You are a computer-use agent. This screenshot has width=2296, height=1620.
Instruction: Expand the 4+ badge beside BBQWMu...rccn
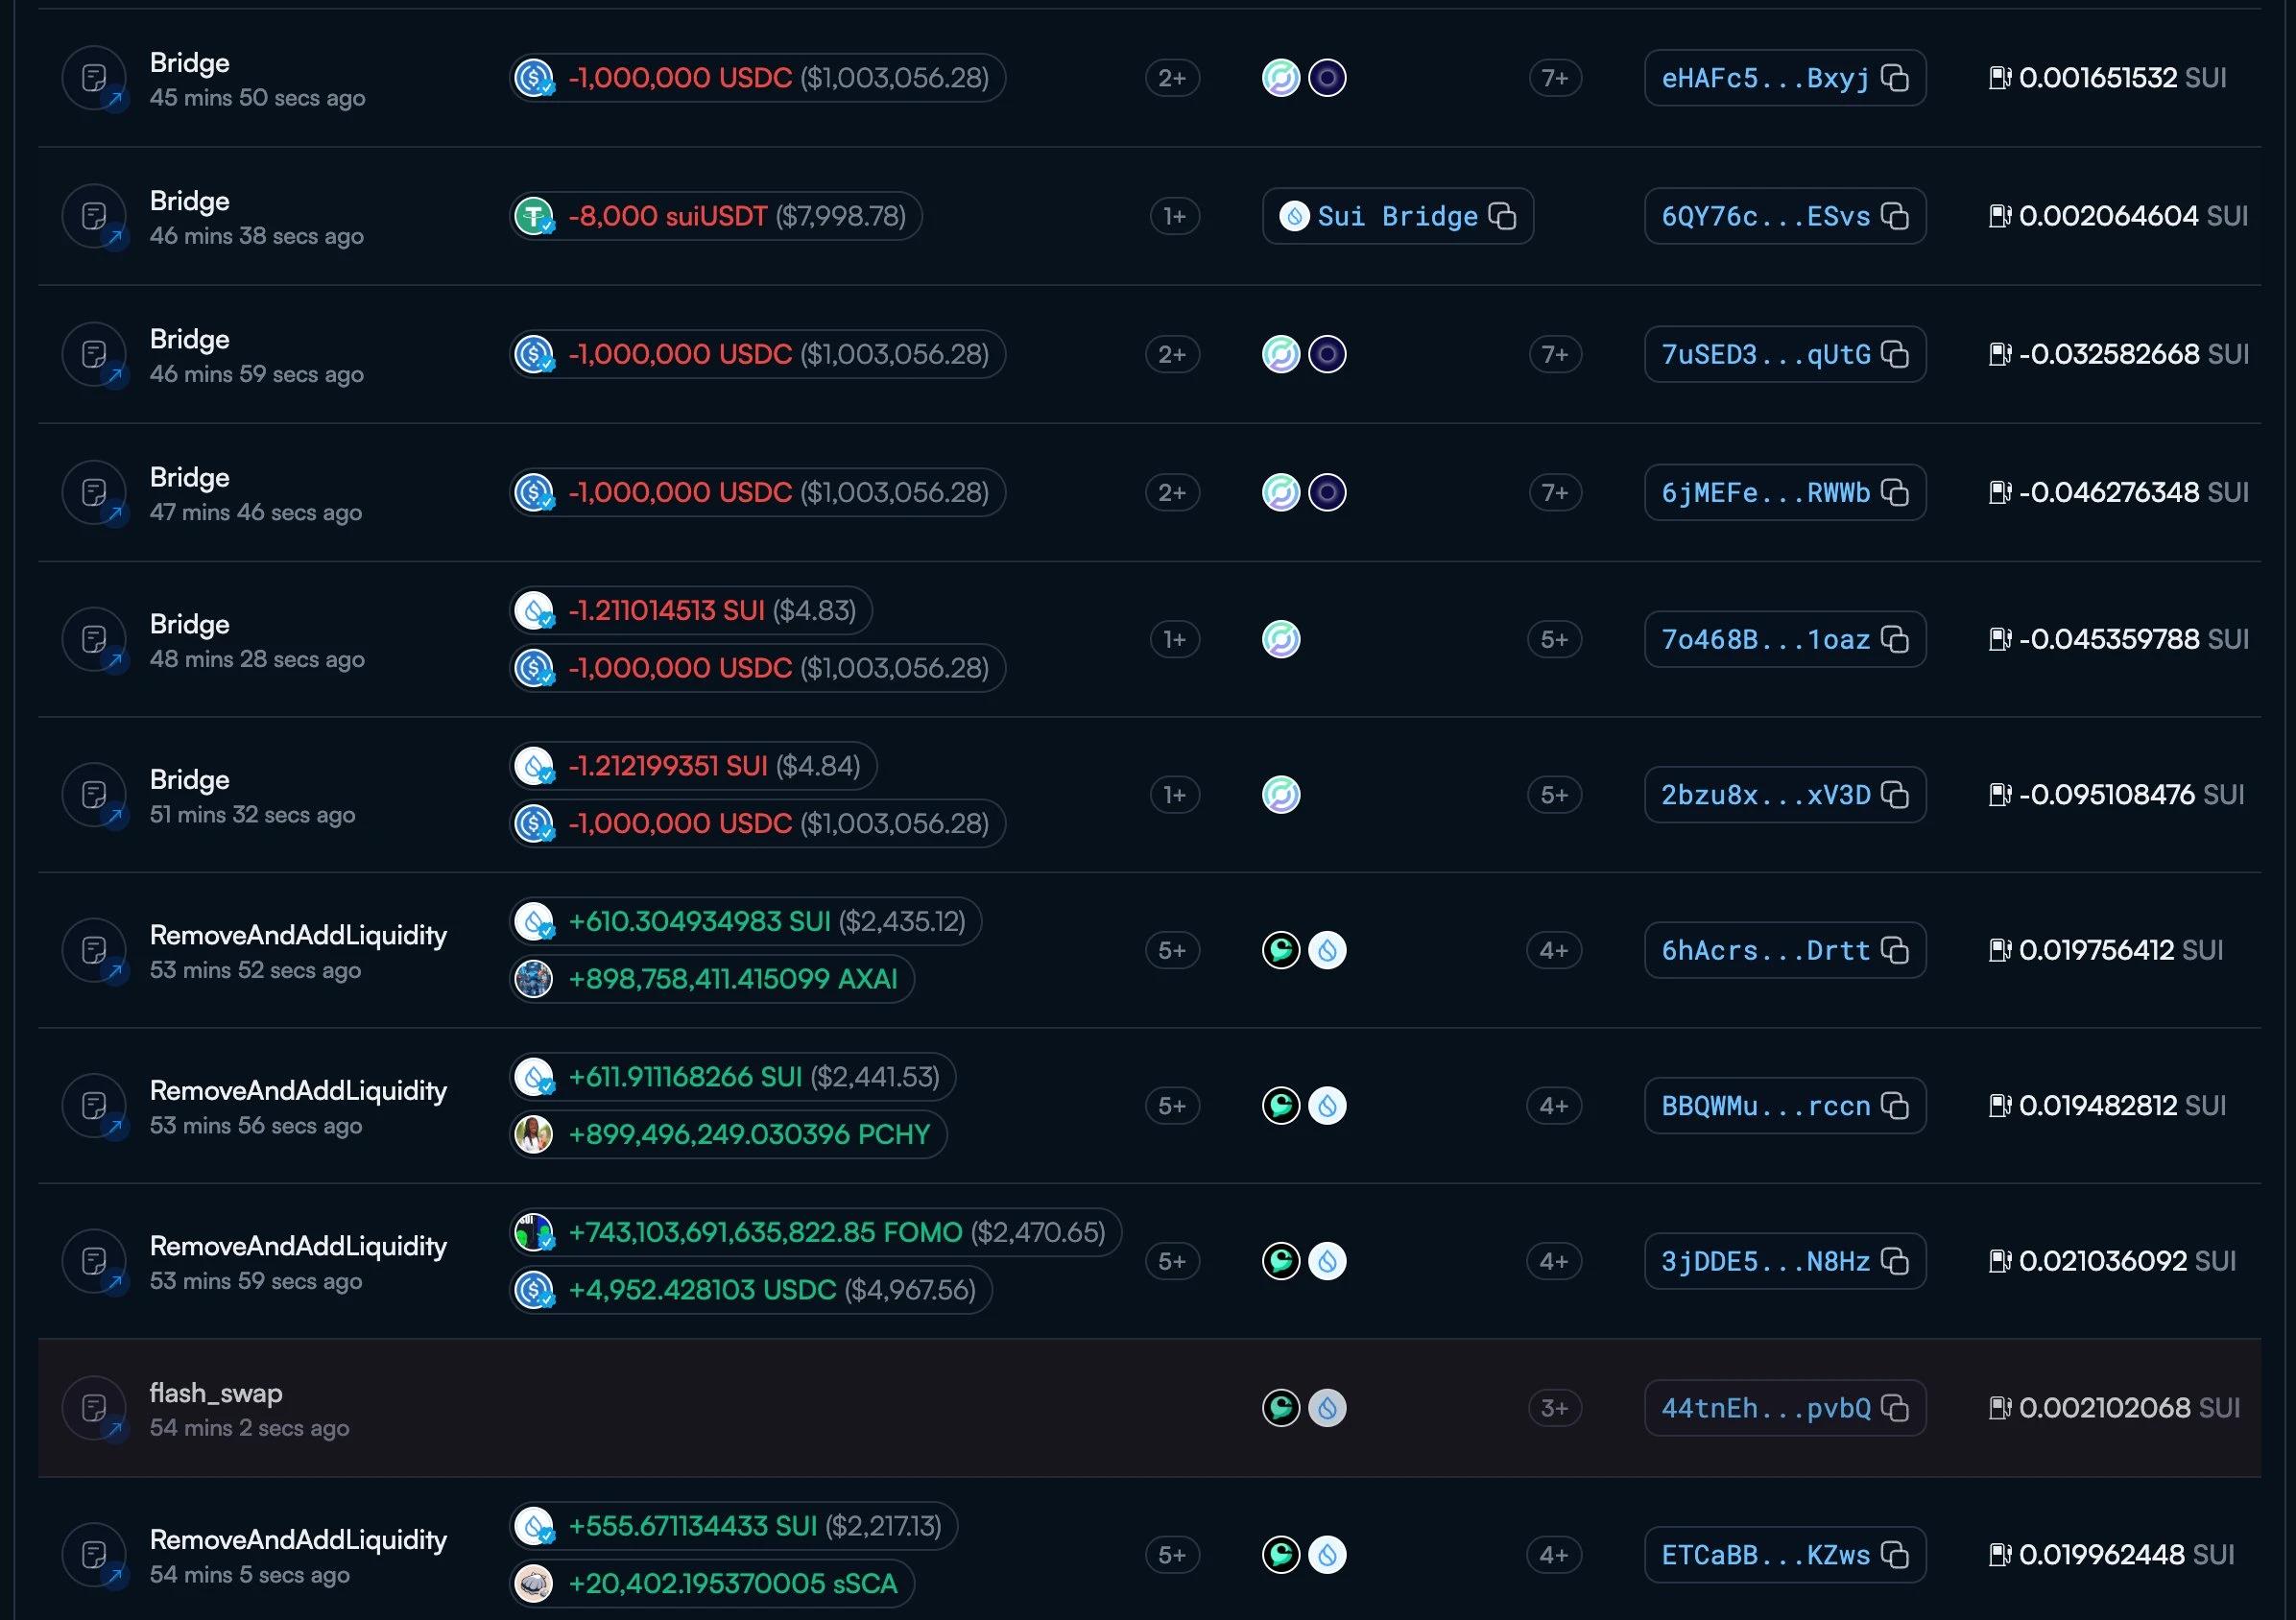tap(1554, 1106)
